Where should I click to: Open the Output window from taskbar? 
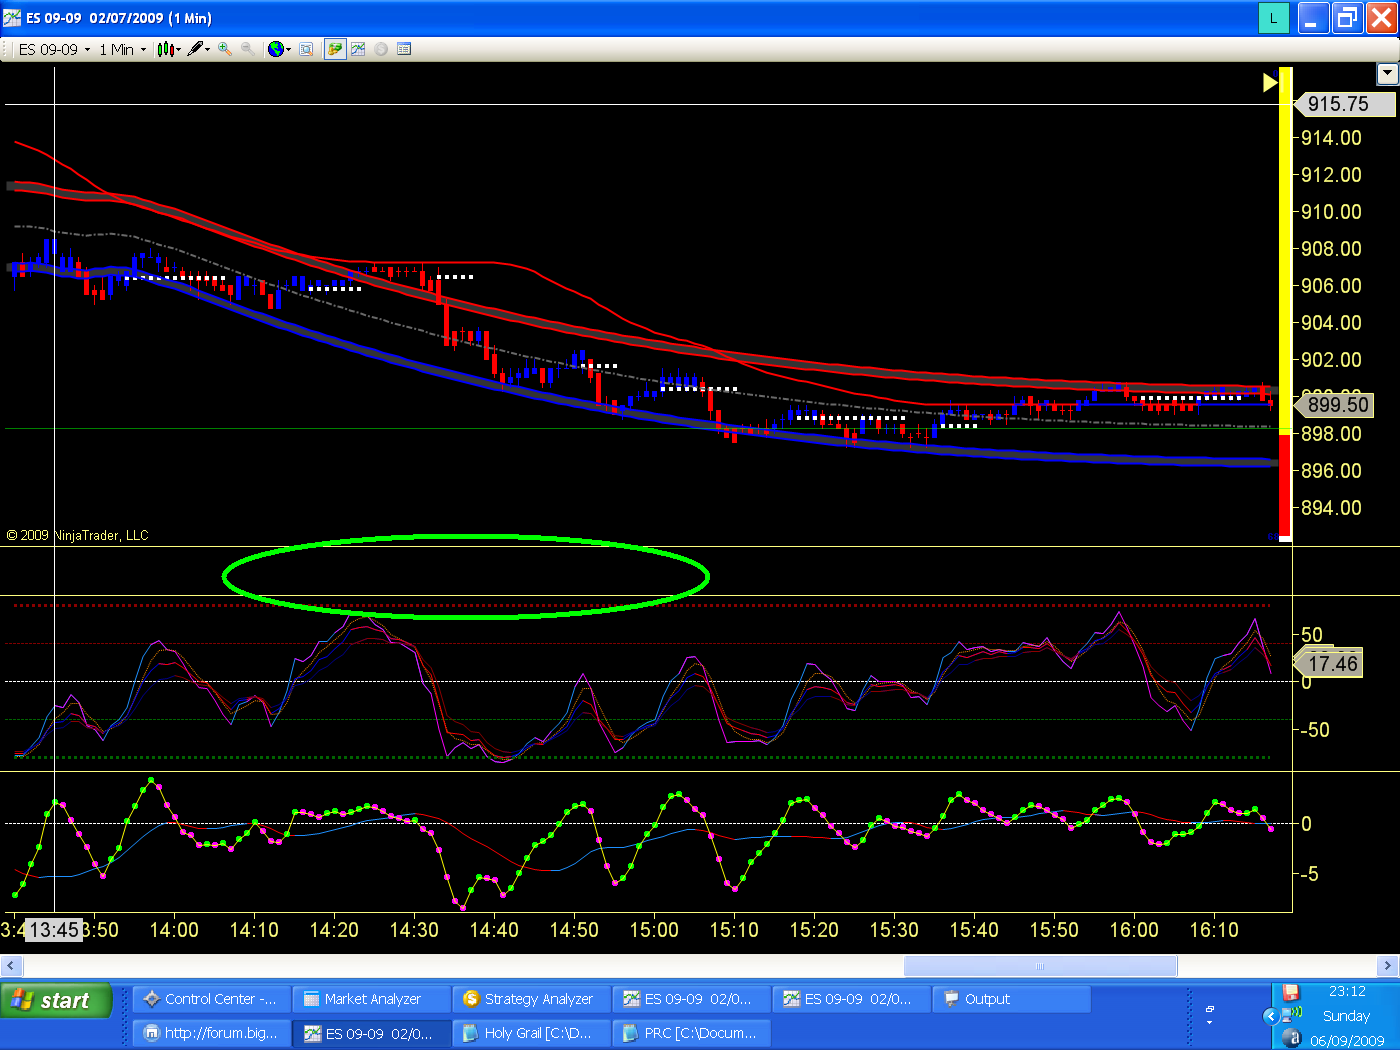point(1011,999)
